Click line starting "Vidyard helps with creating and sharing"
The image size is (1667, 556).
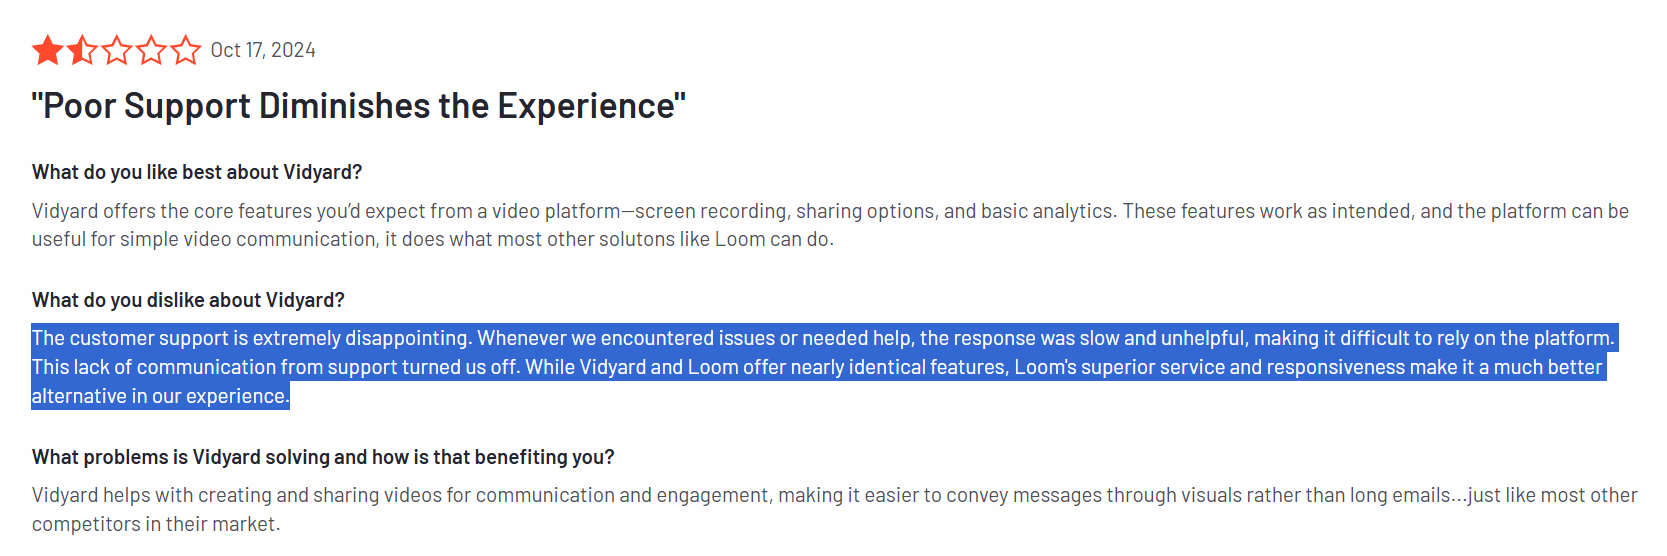[835, 495]
